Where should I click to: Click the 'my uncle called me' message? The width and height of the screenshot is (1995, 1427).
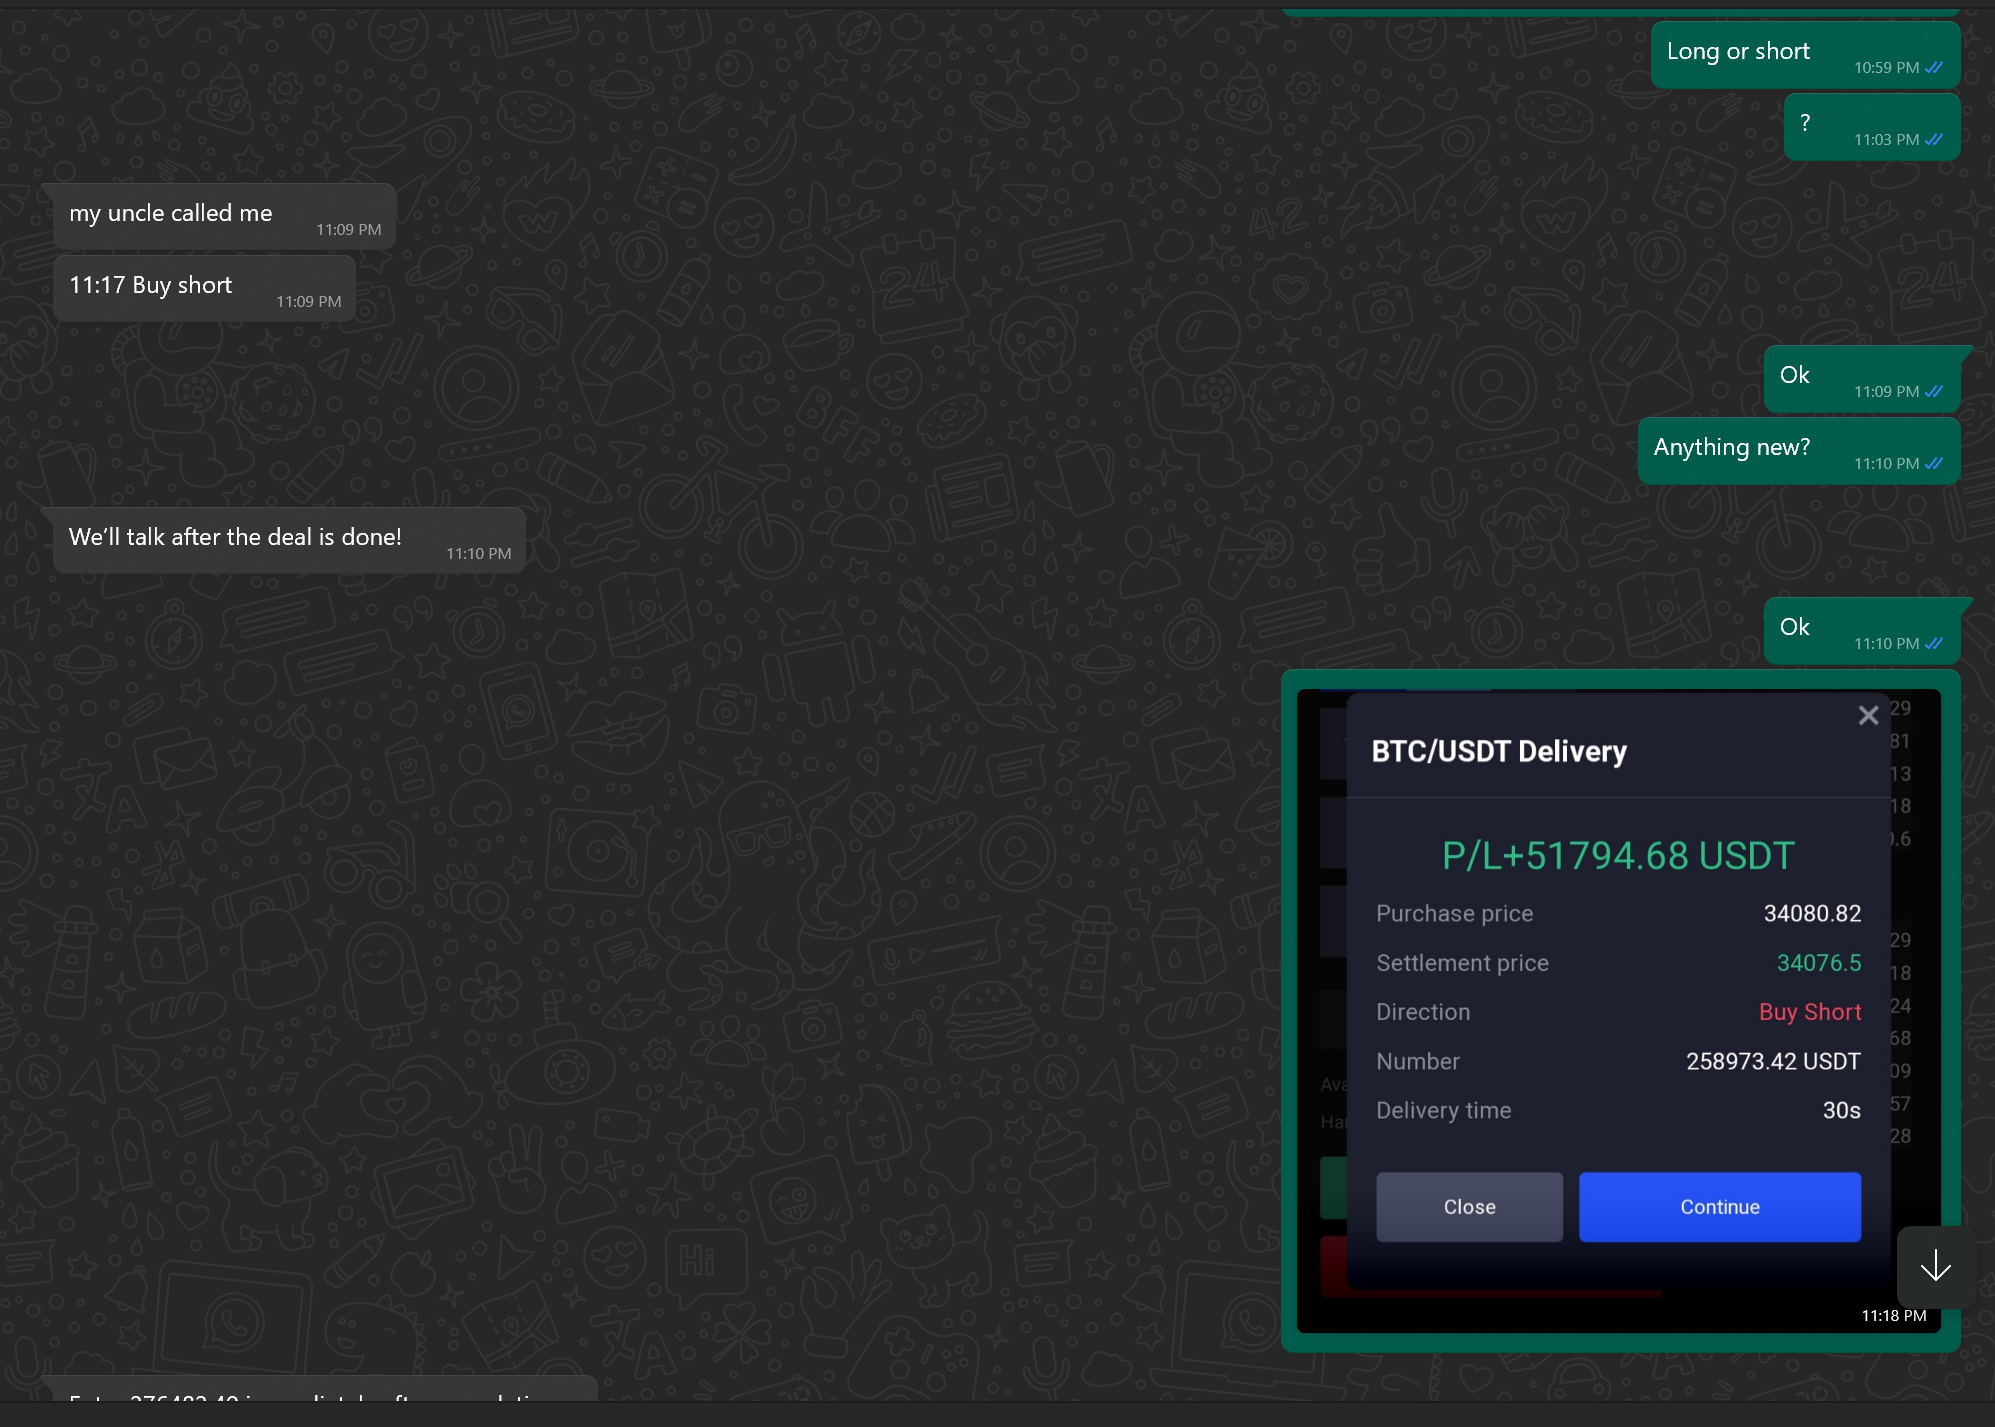[x=171, y=214]
